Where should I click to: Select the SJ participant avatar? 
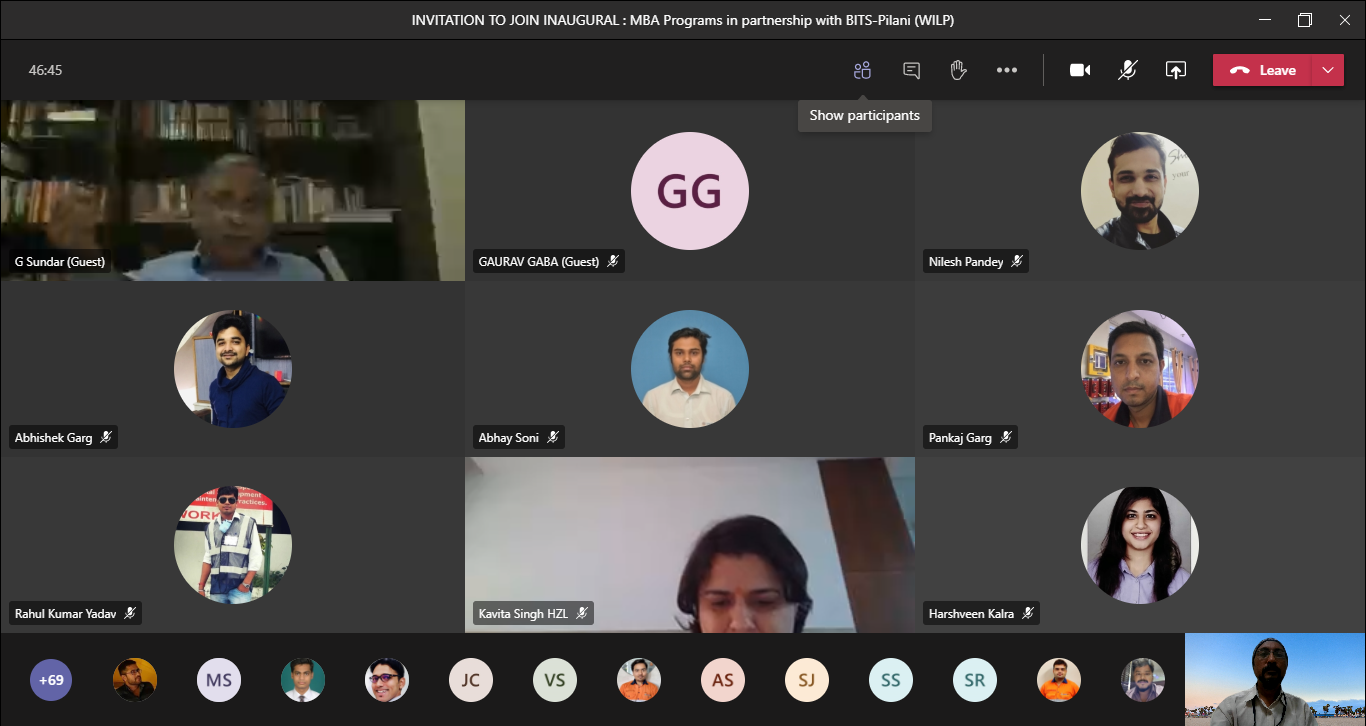click(x=807, y=680)
